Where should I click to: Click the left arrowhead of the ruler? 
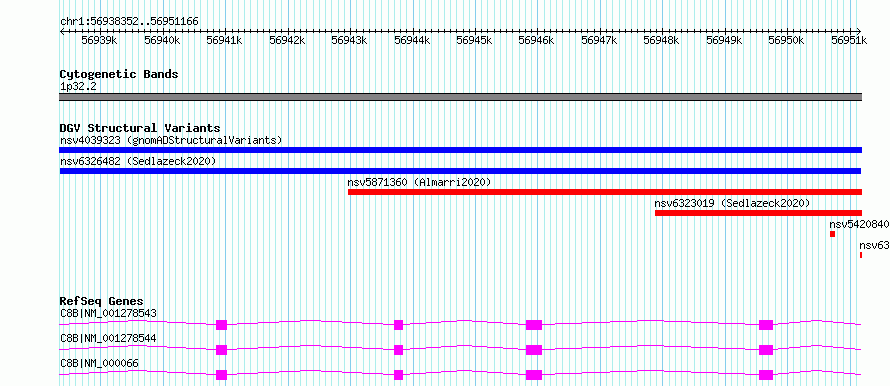(x=62, y=32)
